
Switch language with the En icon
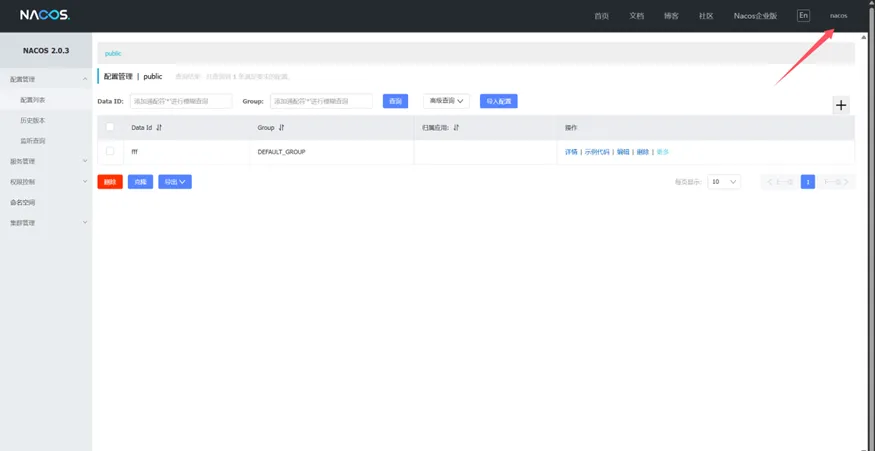coord(803,15)
